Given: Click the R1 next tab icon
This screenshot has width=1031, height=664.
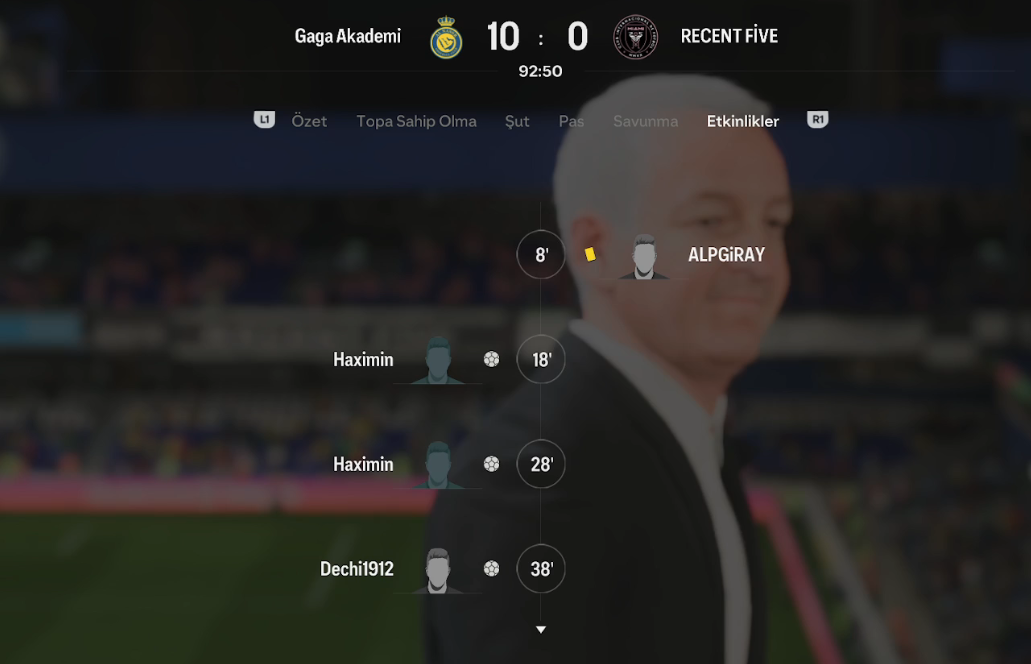Looking at the screenshot, I should (x=817, y=120).
